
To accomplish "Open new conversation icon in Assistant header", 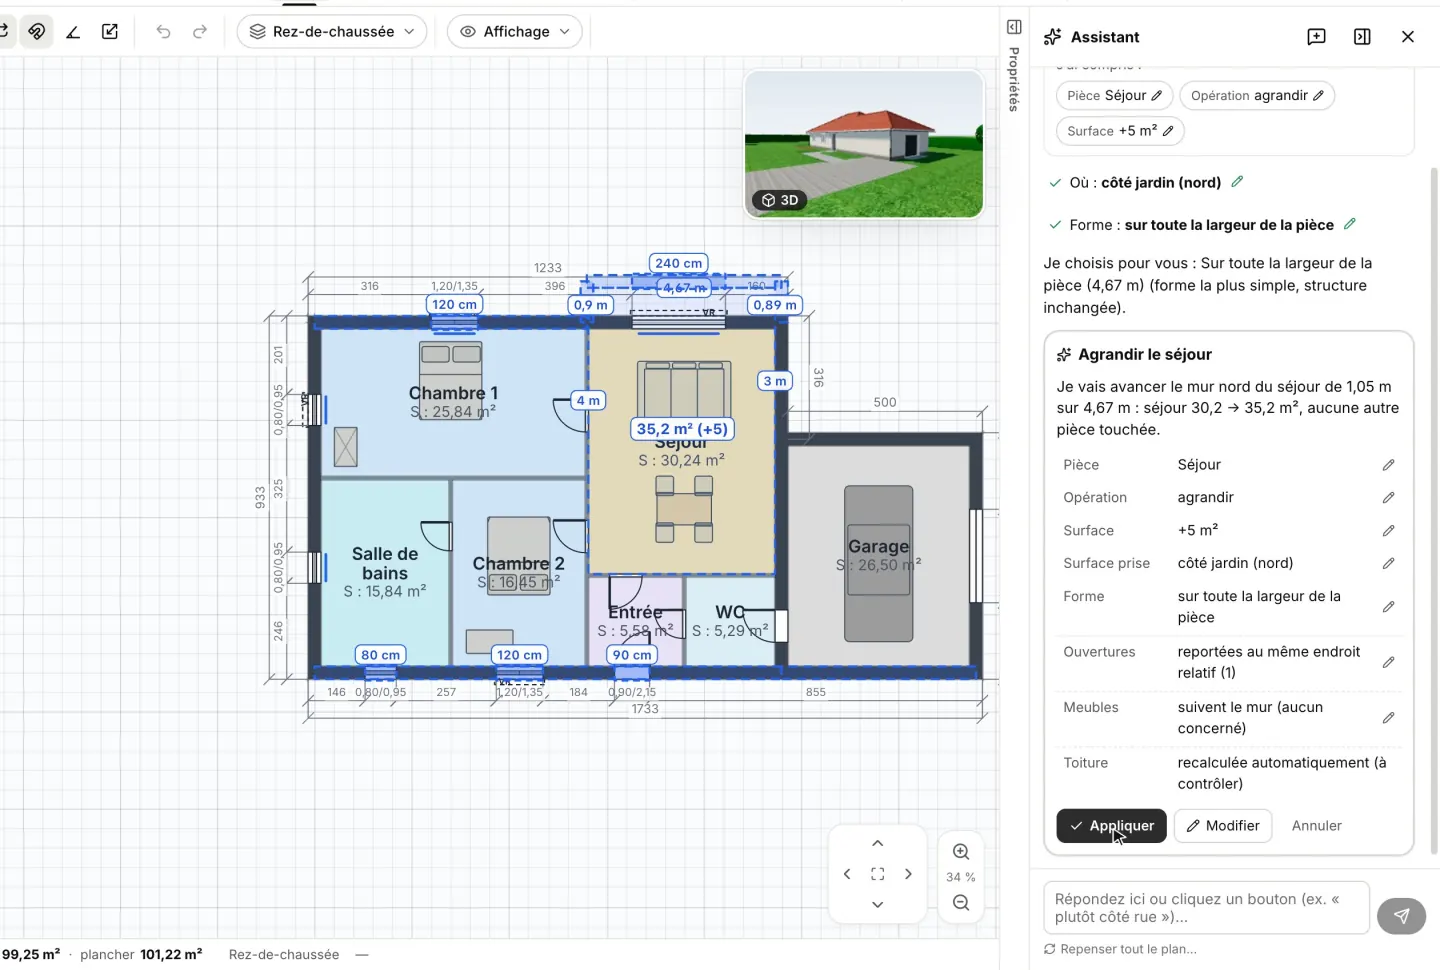I will 1316,37.
